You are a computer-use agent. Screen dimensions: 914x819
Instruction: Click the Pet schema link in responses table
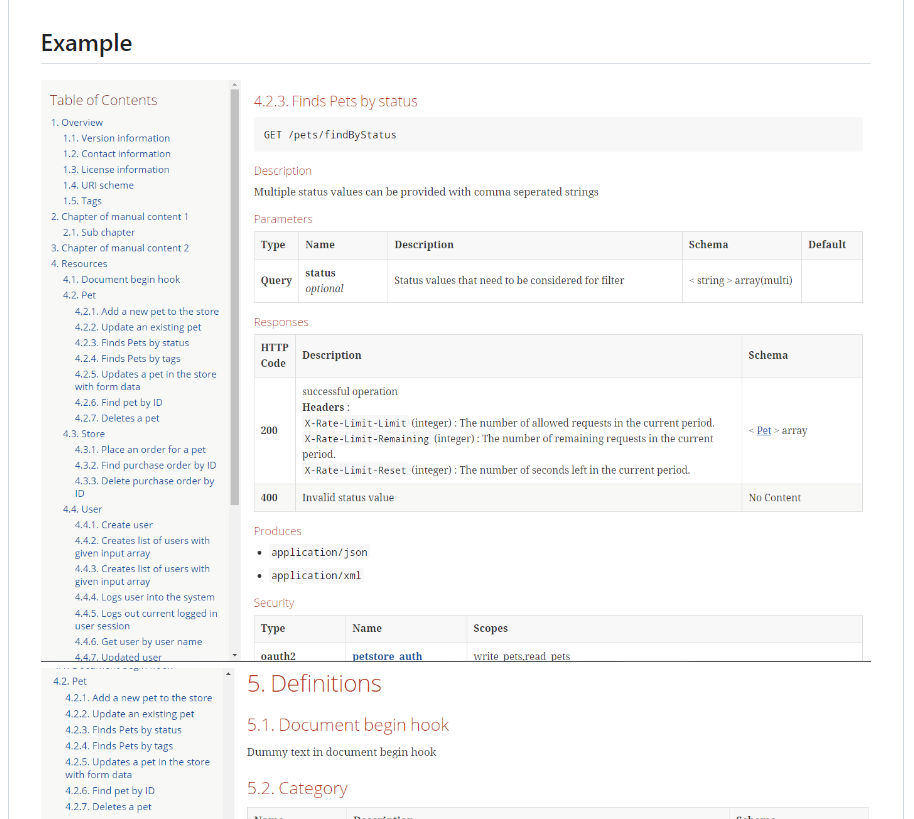click(x=764, y=430)
